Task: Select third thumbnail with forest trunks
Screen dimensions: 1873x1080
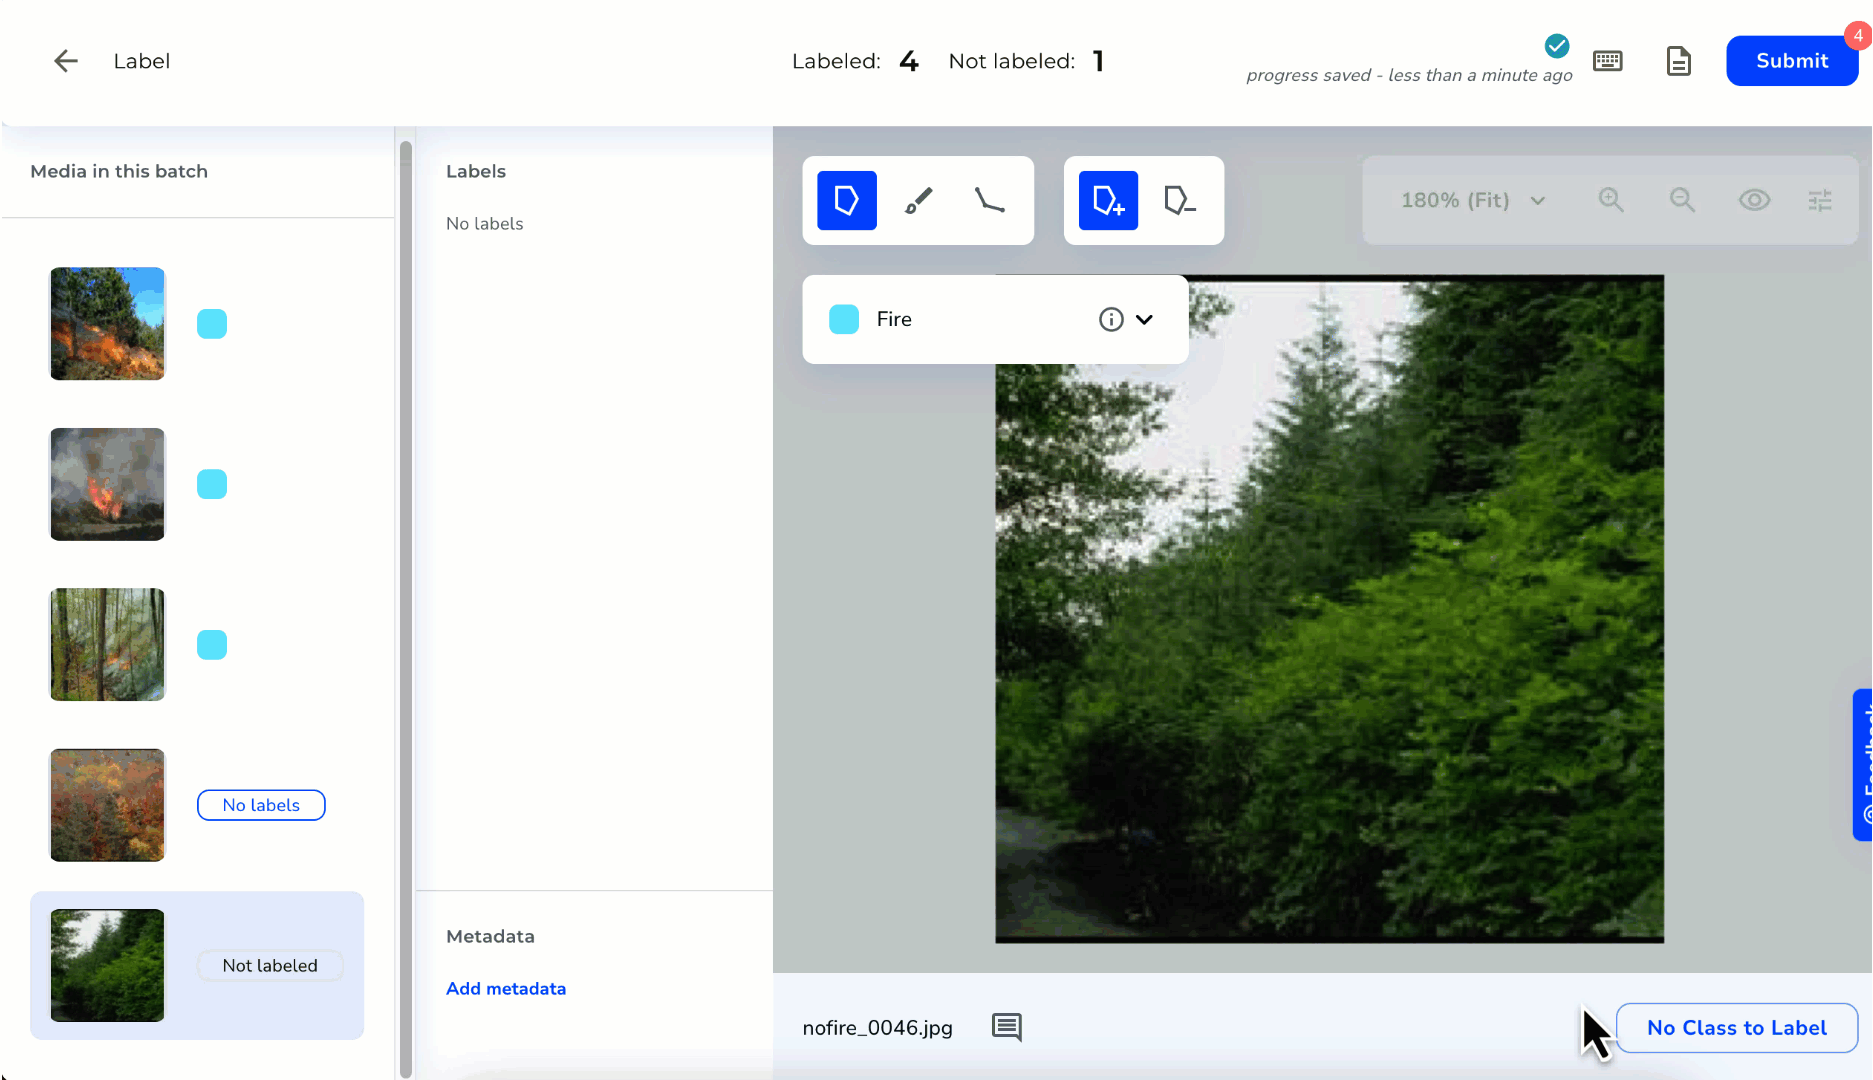Action: click(107, 644)
